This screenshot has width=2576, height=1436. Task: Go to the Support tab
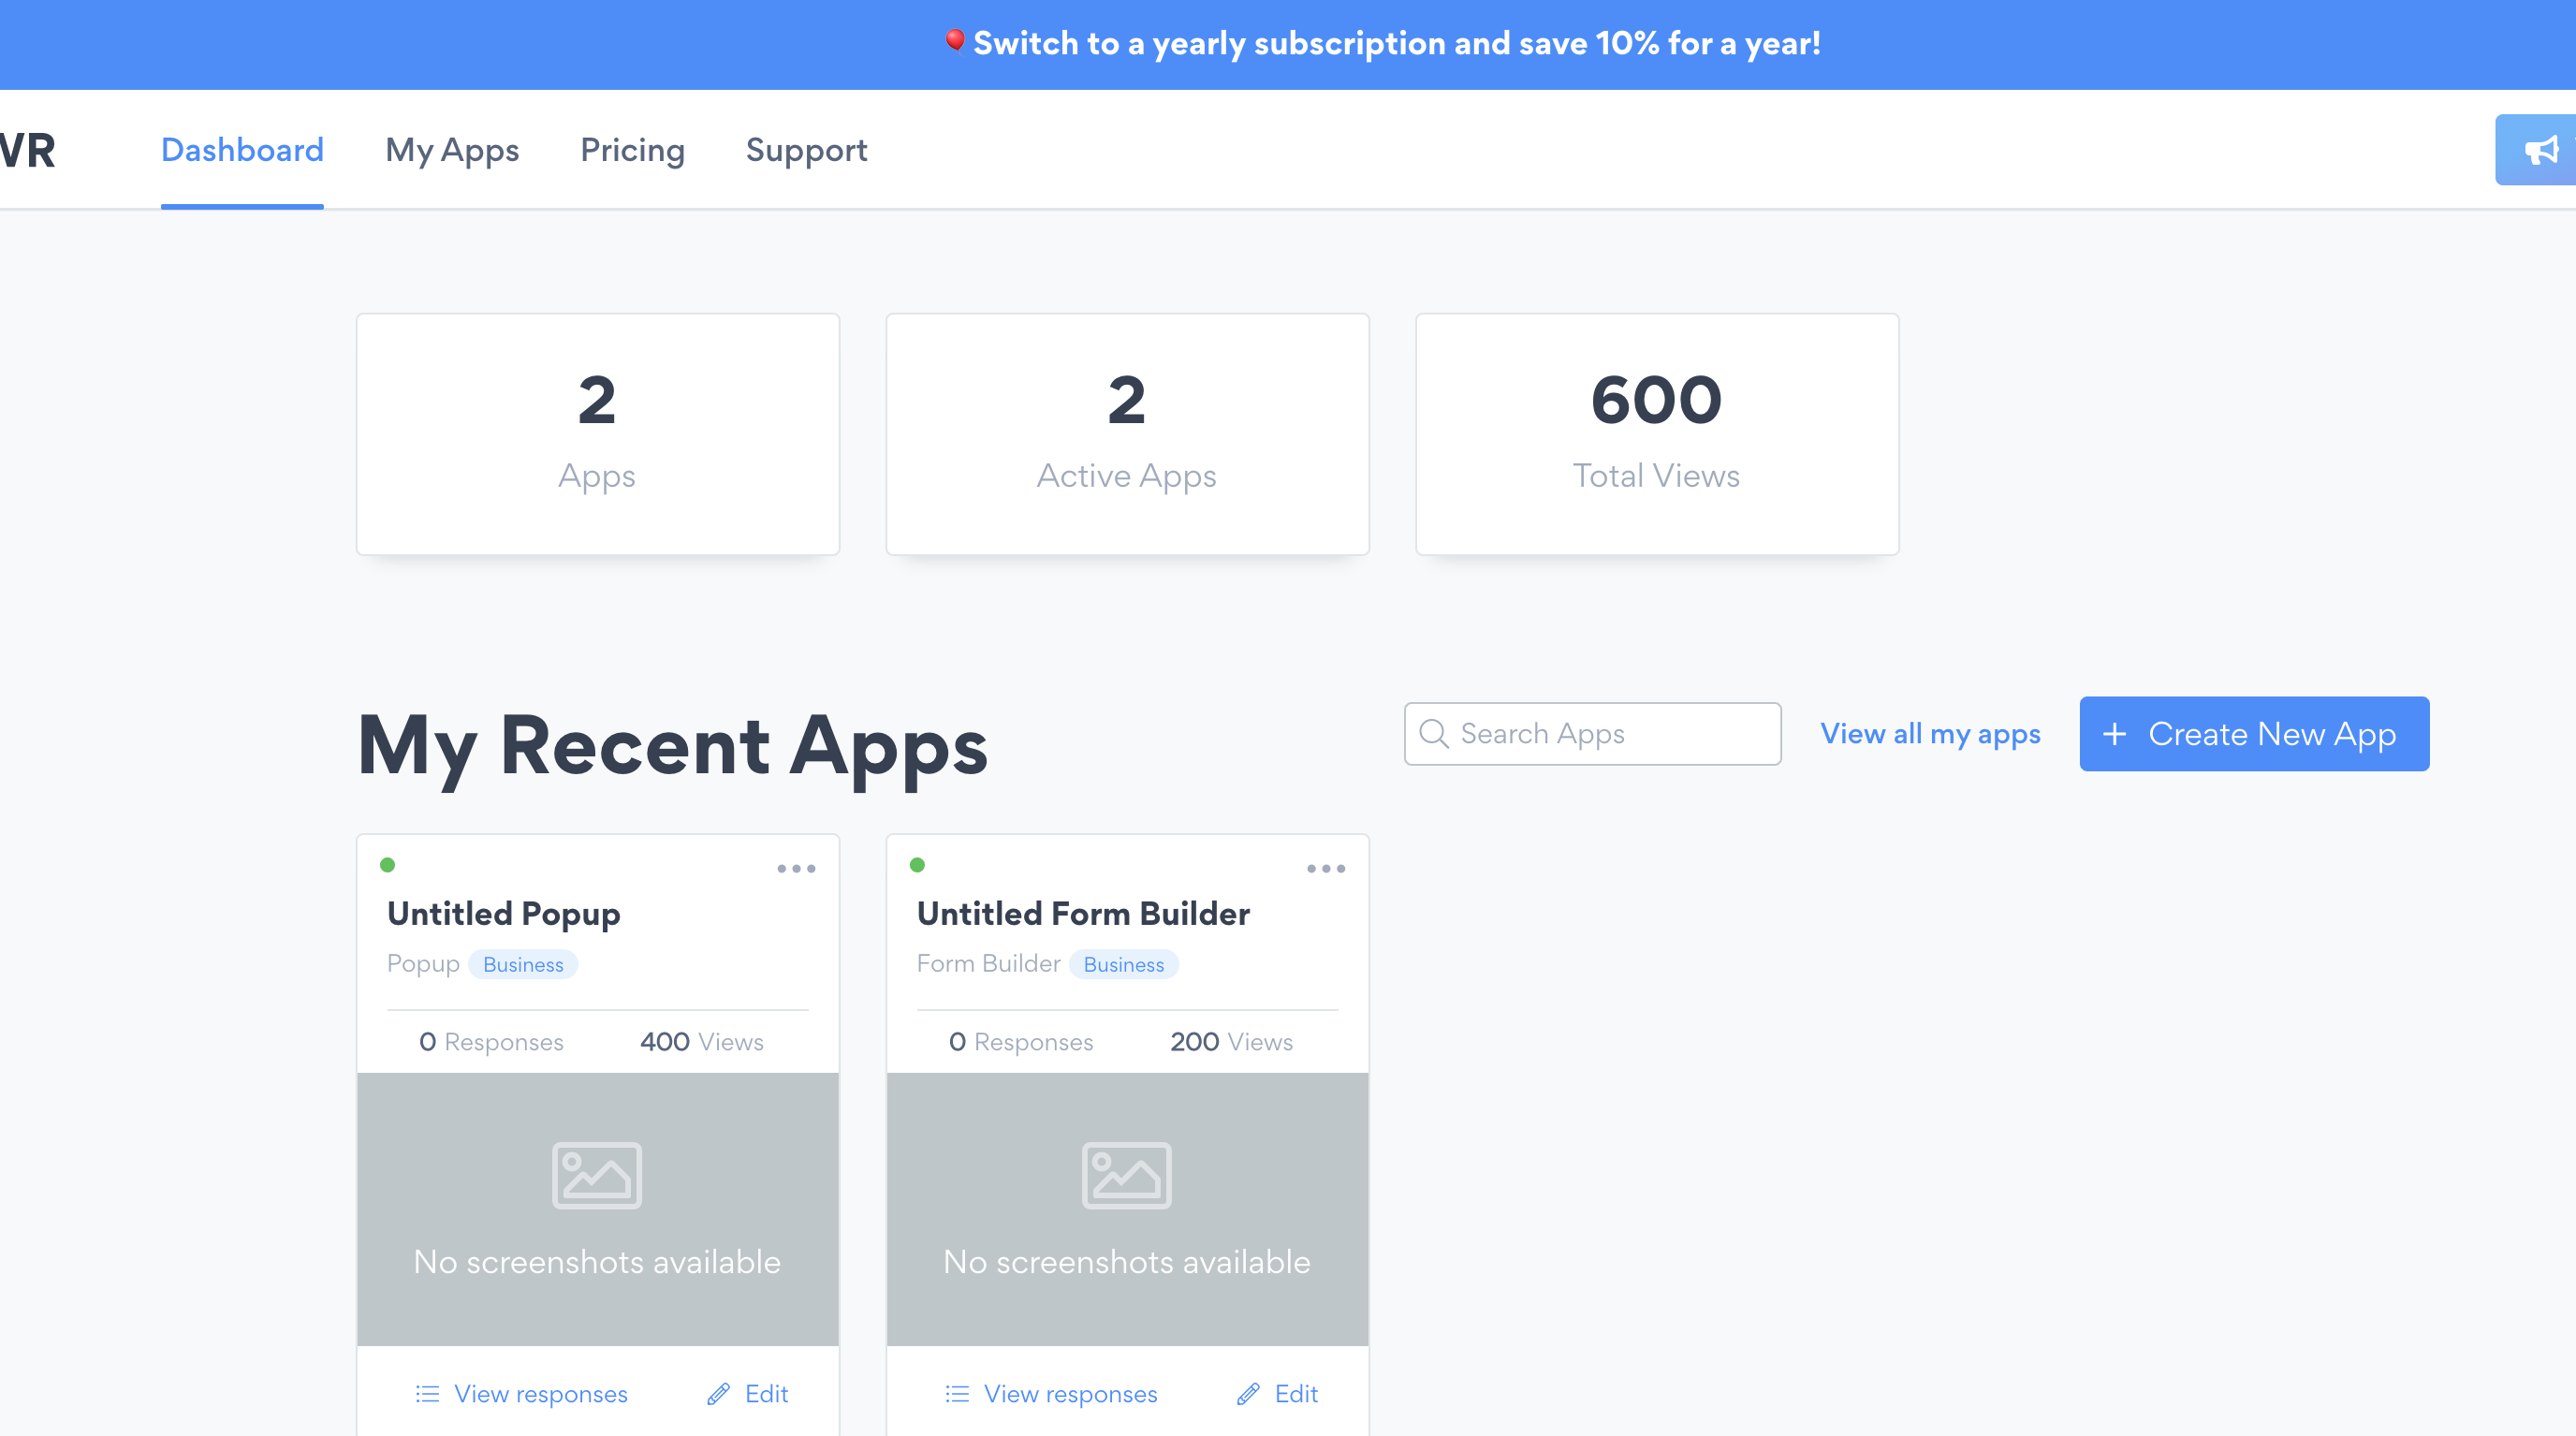click(806, 150)
